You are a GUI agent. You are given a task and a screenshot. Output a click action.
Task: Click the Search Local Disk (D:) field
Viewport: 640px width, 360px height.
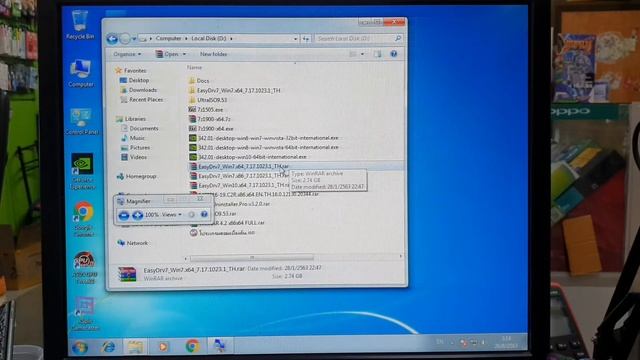click(354, 38)
